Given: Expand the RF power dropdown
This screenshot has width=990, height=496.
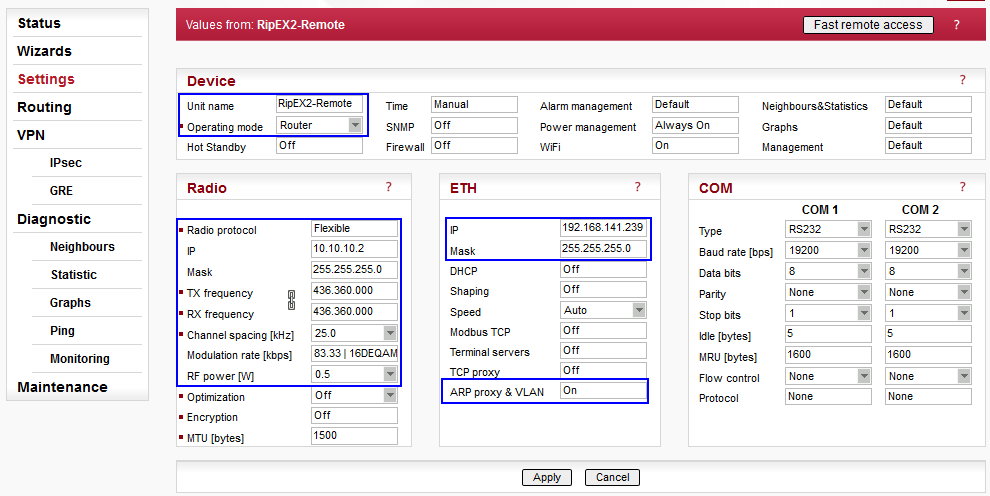Looking at the screenshot, I should click(x=390, y=374).
